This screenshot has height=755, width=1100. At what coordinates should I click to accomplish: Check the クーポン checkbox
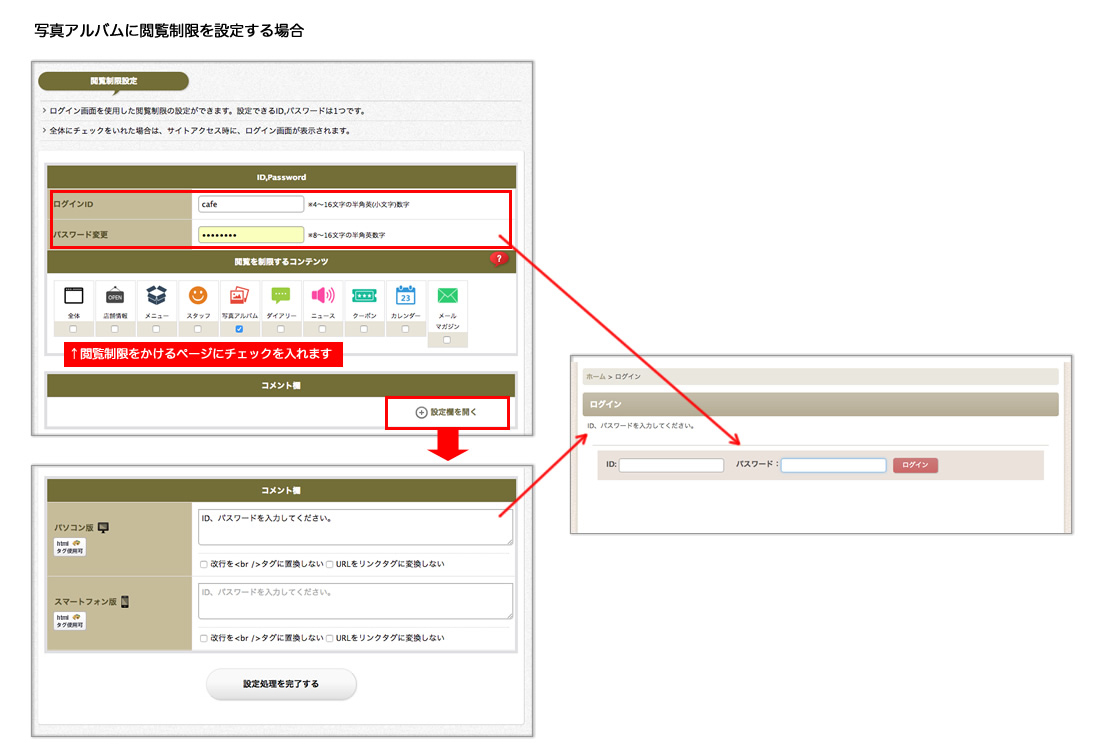(363, 329)
